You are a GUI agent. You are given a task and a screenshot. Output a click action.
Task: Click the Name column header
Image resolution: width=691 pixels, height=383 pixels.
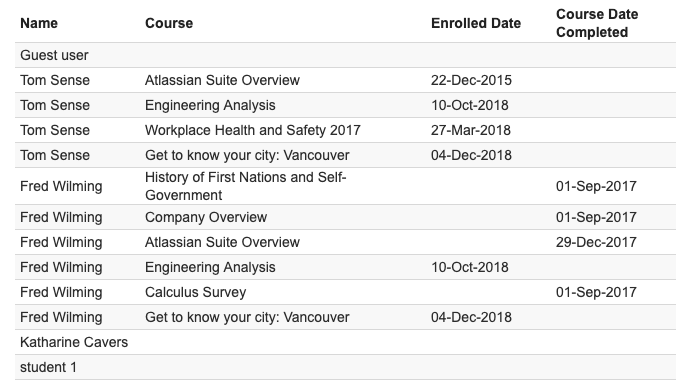(39, 23)
